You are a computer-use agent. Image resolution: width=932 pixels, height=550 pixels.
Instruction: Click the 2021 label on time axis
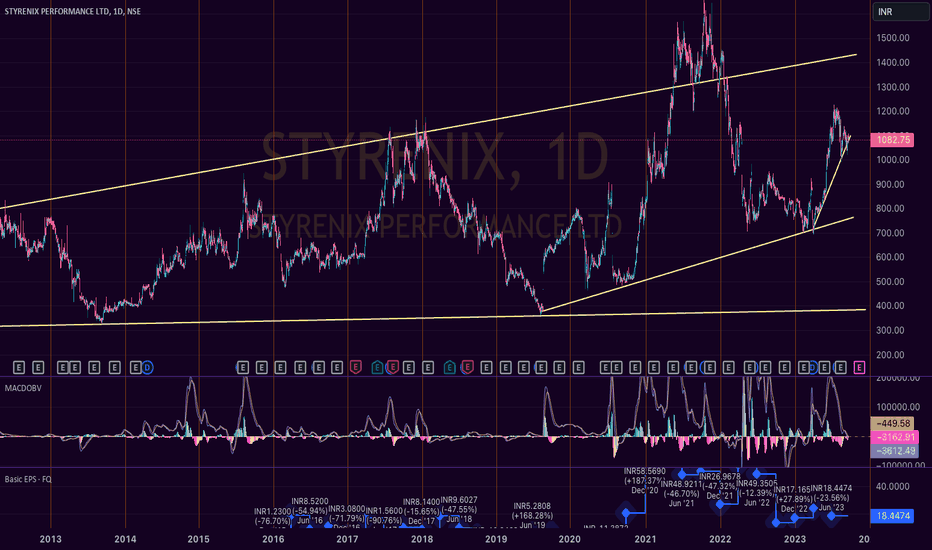tap(645, 539)
